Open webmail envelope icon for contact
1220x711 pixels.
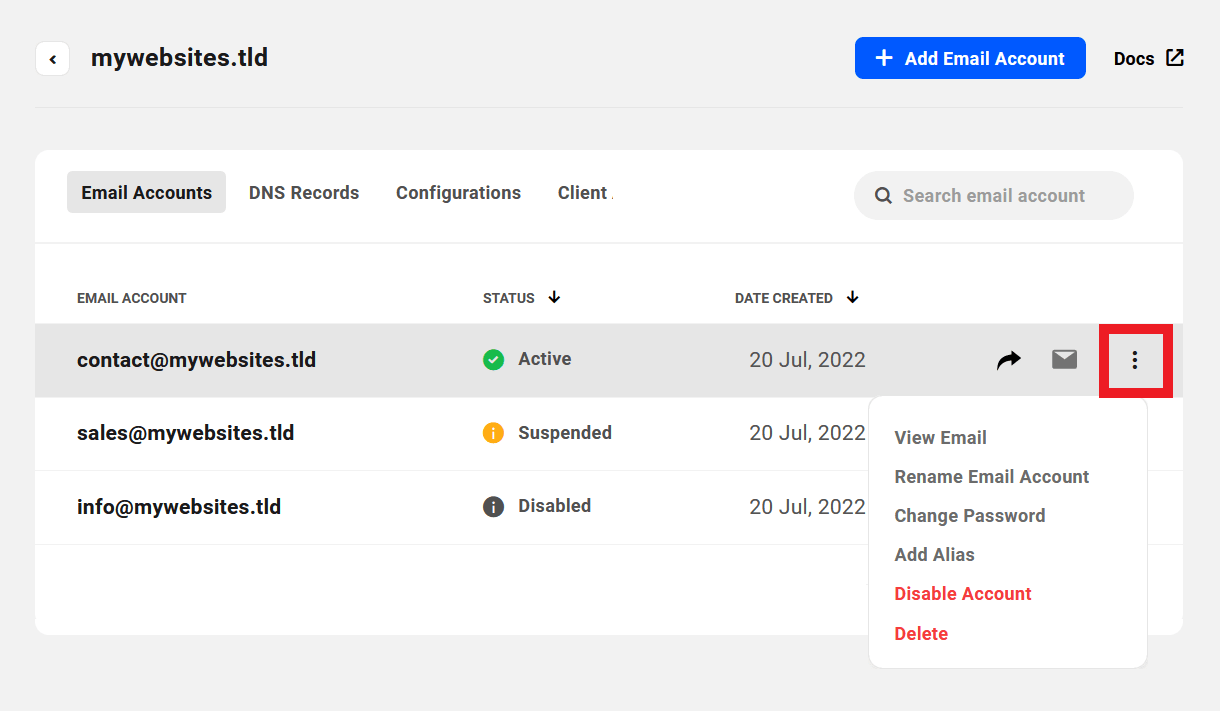1064,359
